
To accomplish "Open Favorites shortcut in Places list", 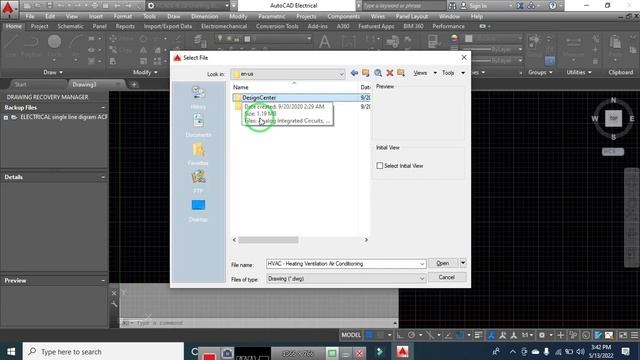I will (198, 154).
